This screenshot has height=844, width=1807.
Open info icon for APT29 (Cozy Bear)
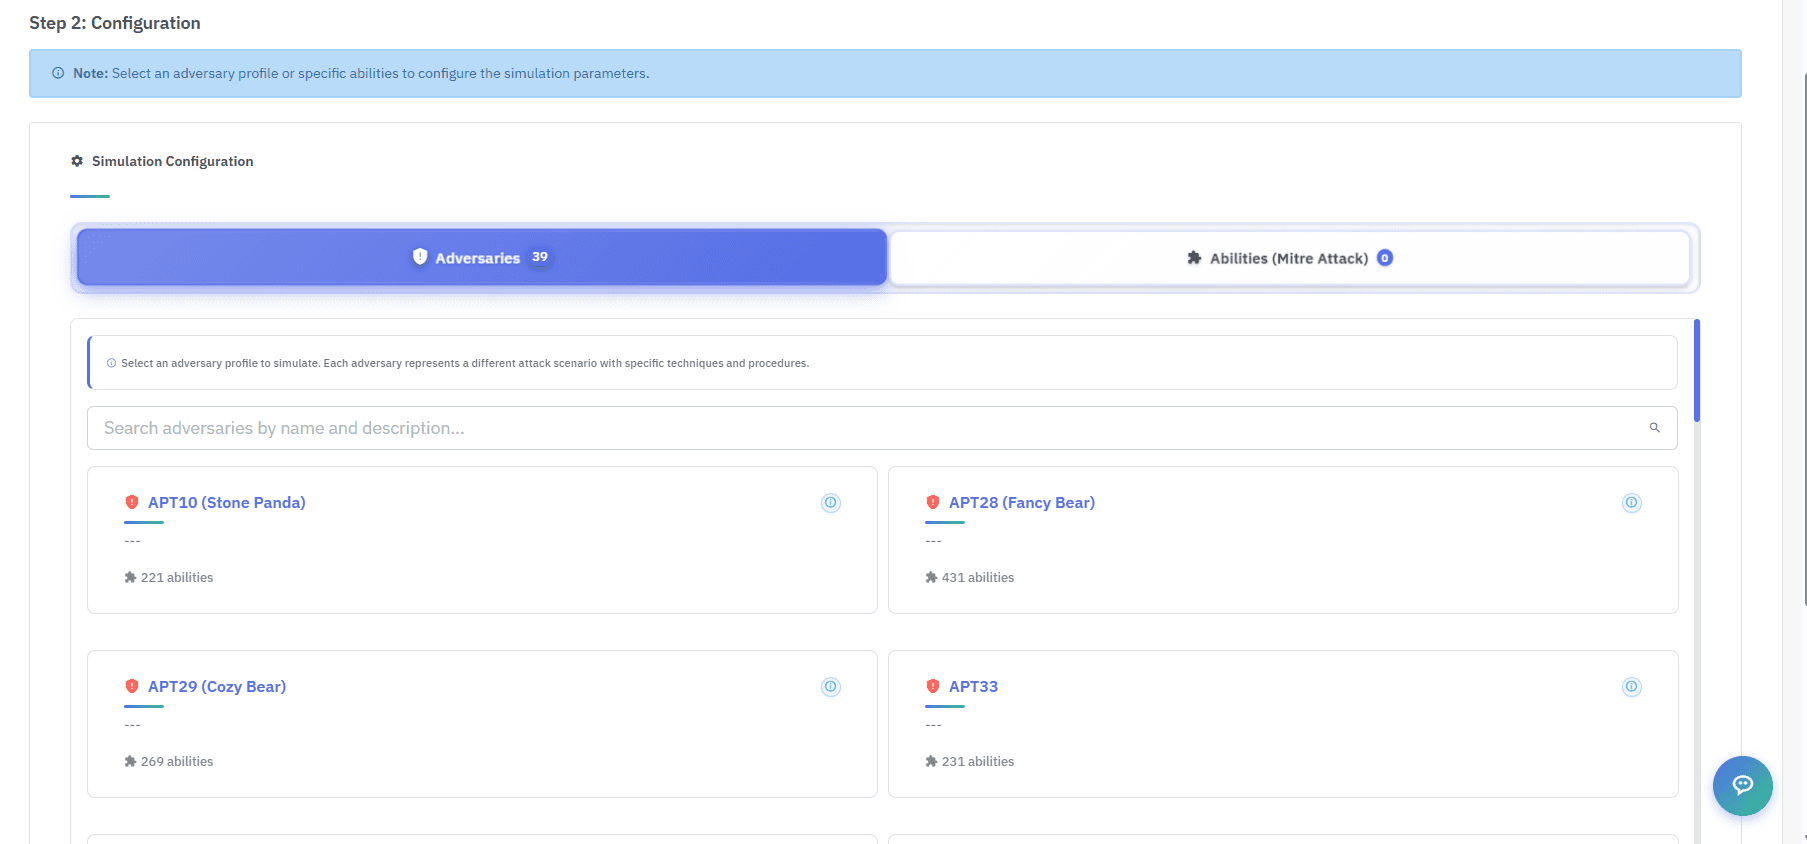click(x=831, y=687)
